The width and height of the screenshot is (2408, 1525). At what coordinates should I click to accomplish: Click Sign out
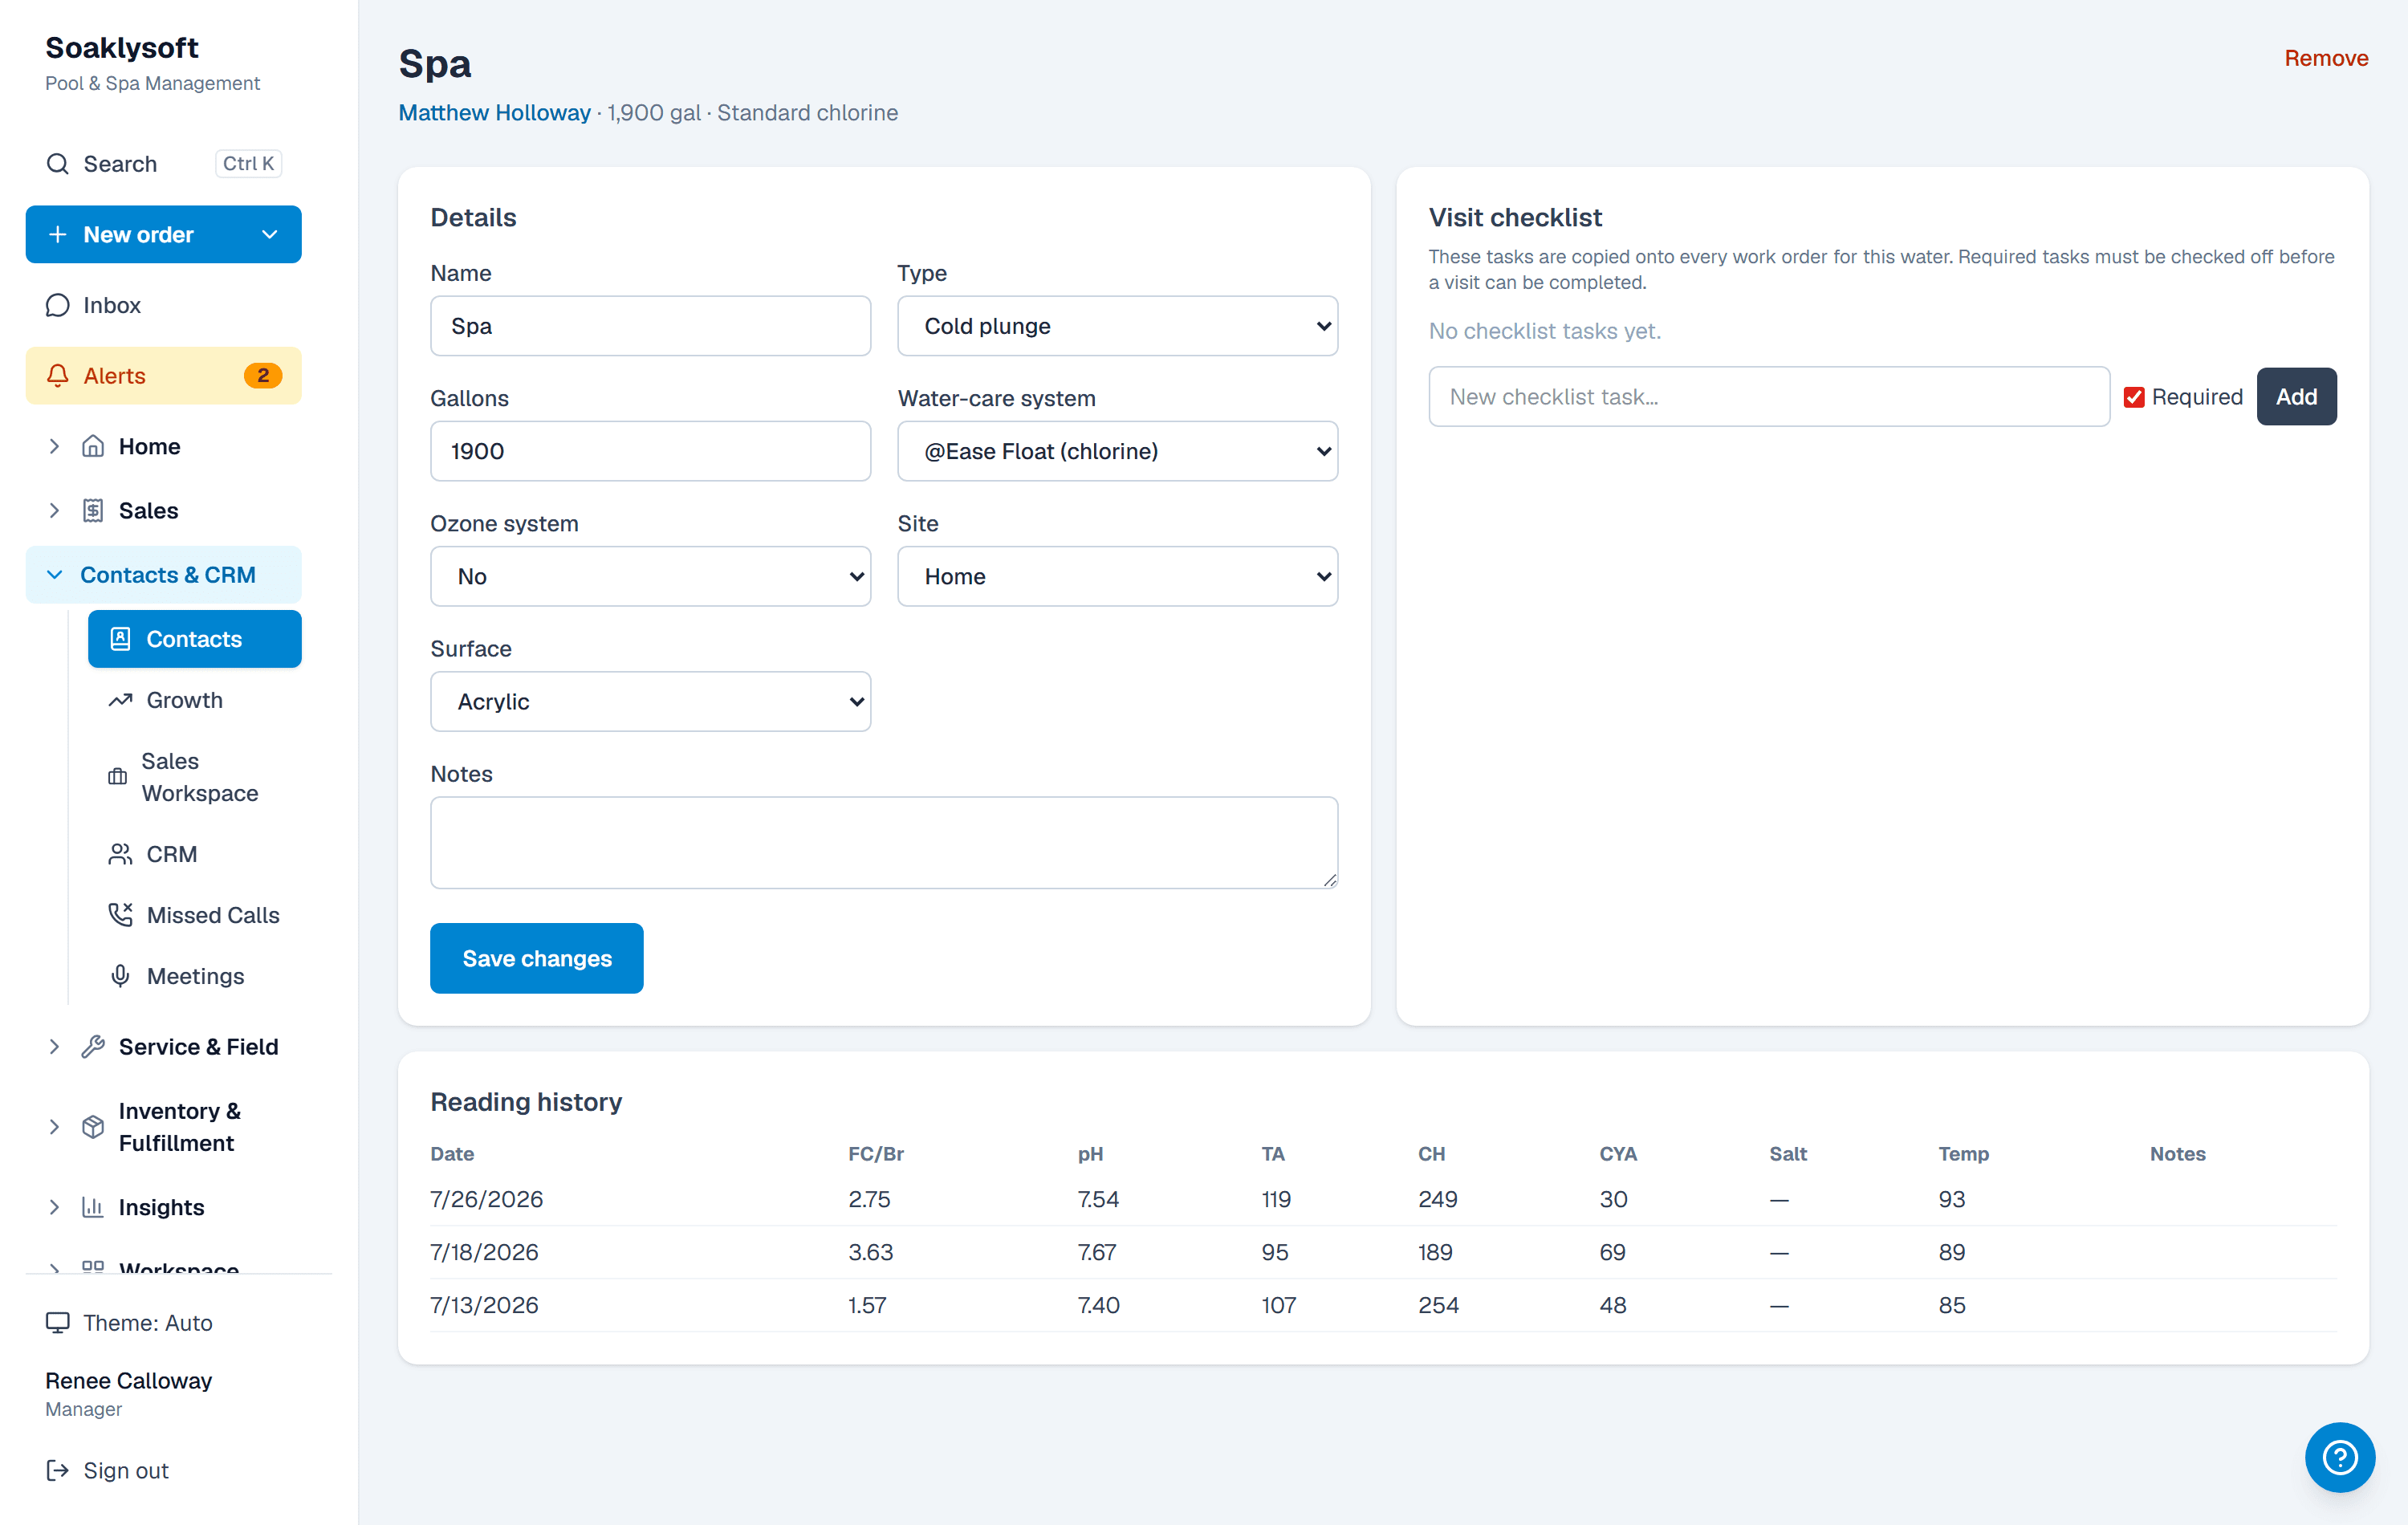(x=126, y=1470)
